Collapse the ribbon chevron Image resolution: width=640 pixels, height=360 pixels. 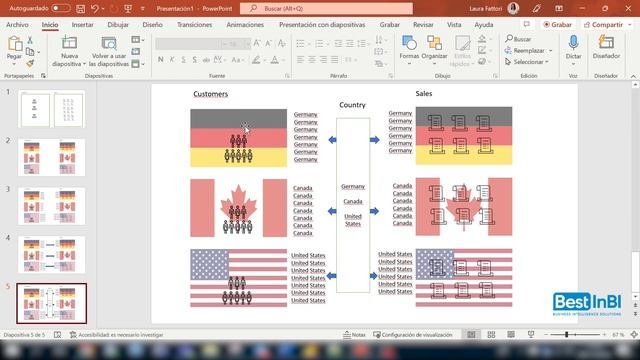pos(633,76)
